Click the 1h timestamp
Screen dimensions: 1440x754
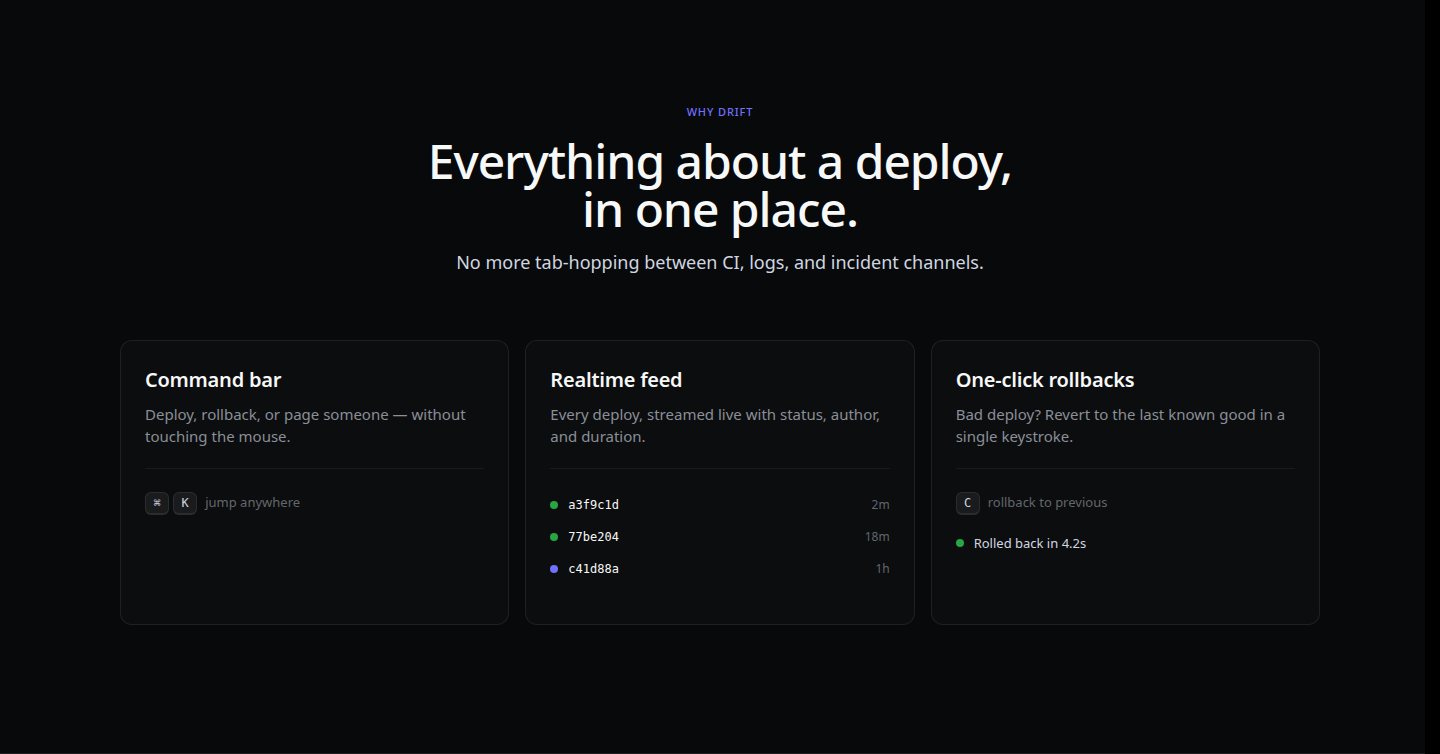tap(883, 569)
